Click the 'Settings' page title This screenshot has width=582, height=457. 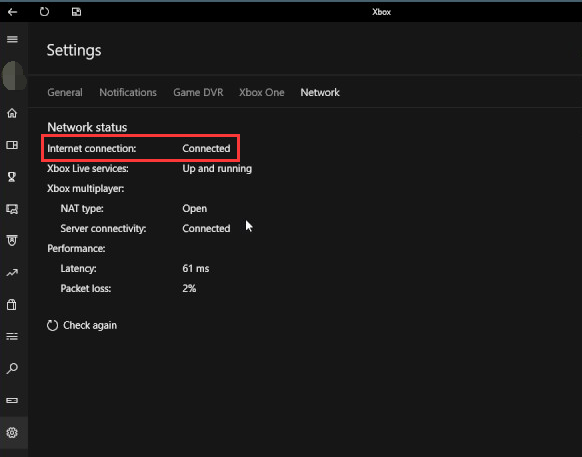[74, 50]
